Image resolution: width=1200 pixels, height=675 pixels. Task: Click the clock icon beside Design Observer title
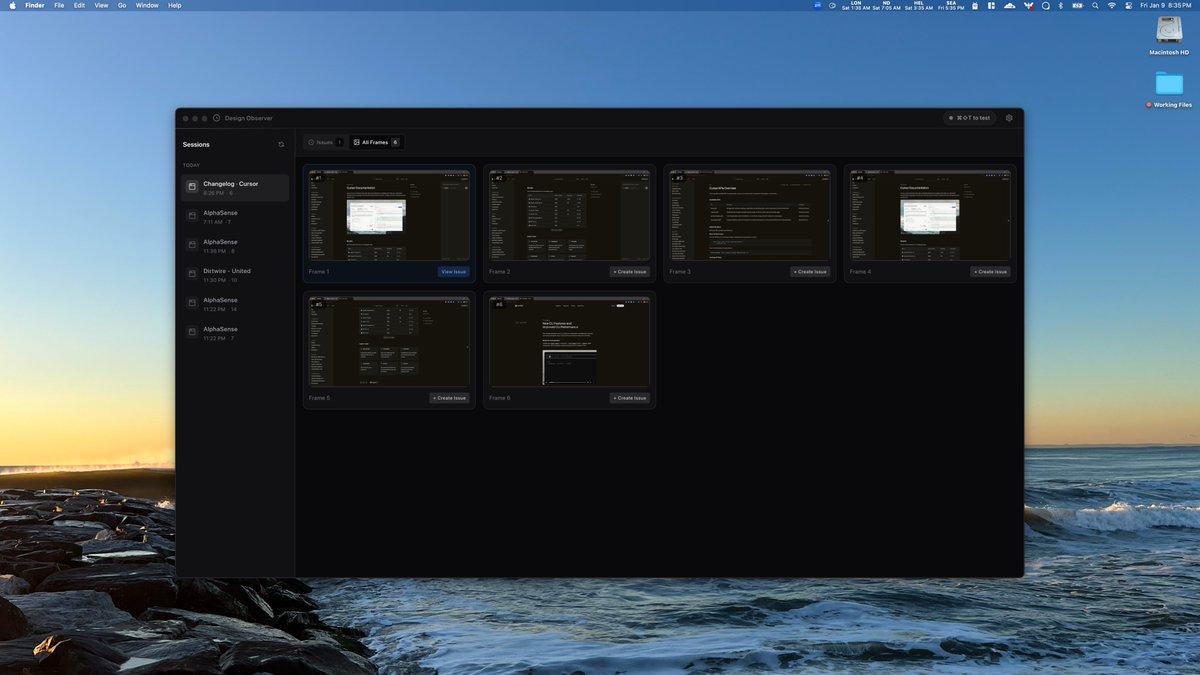pyautogui.click(x=216, y=118)
